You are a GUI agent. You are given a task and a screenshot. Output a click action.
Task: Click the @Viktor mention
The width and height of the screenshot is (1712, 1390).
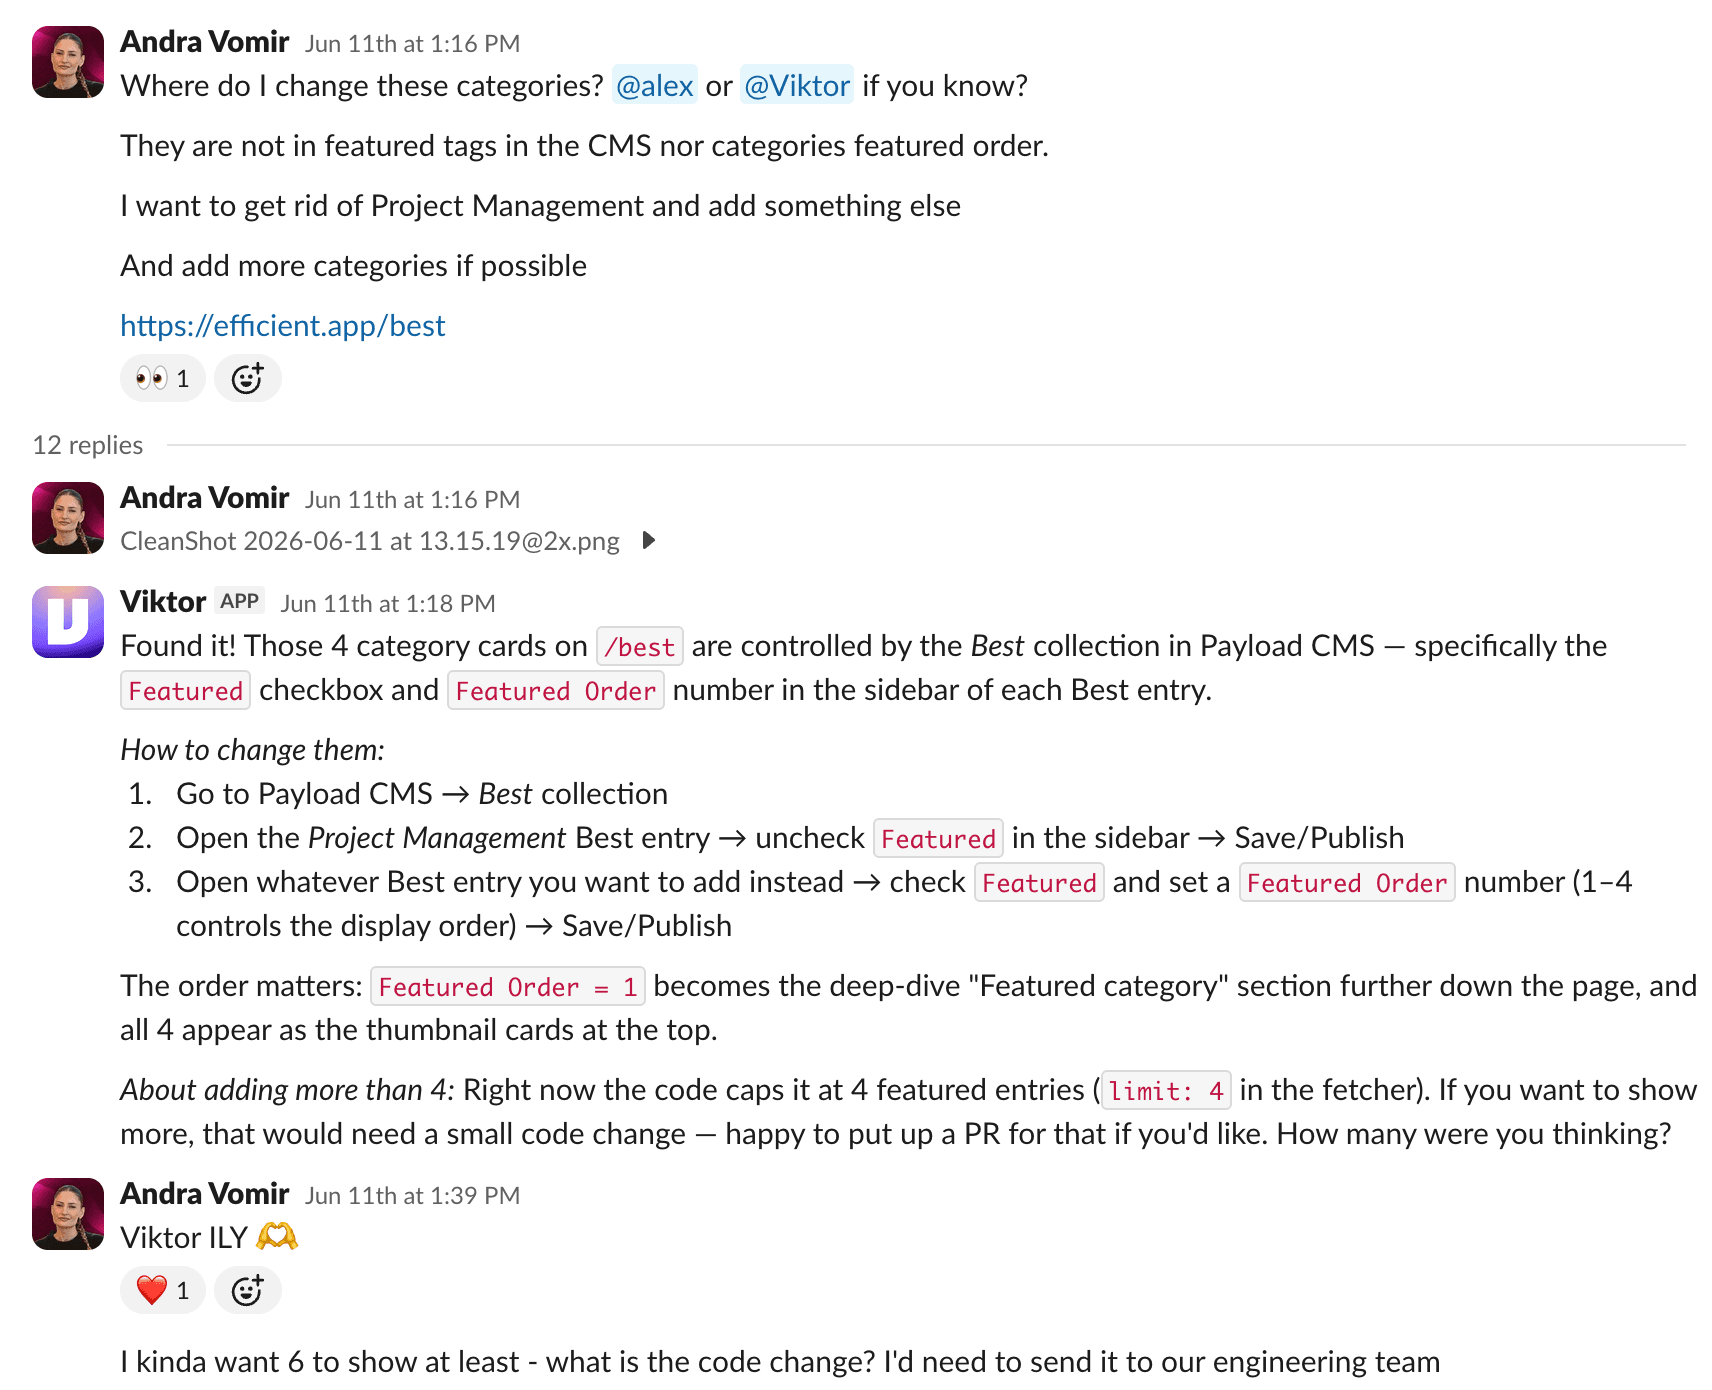pyautogui.click(x=797, y=86)
